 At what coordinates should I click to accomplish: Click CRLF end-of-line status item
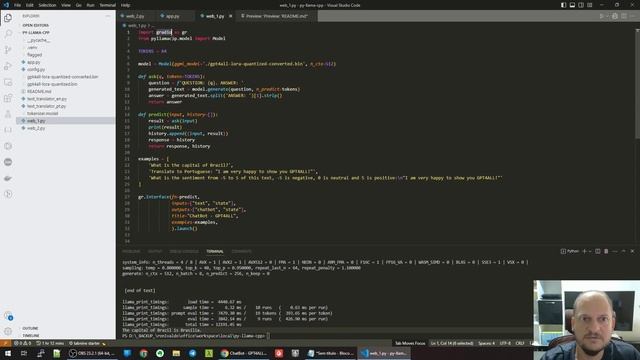tap(520, 343)
